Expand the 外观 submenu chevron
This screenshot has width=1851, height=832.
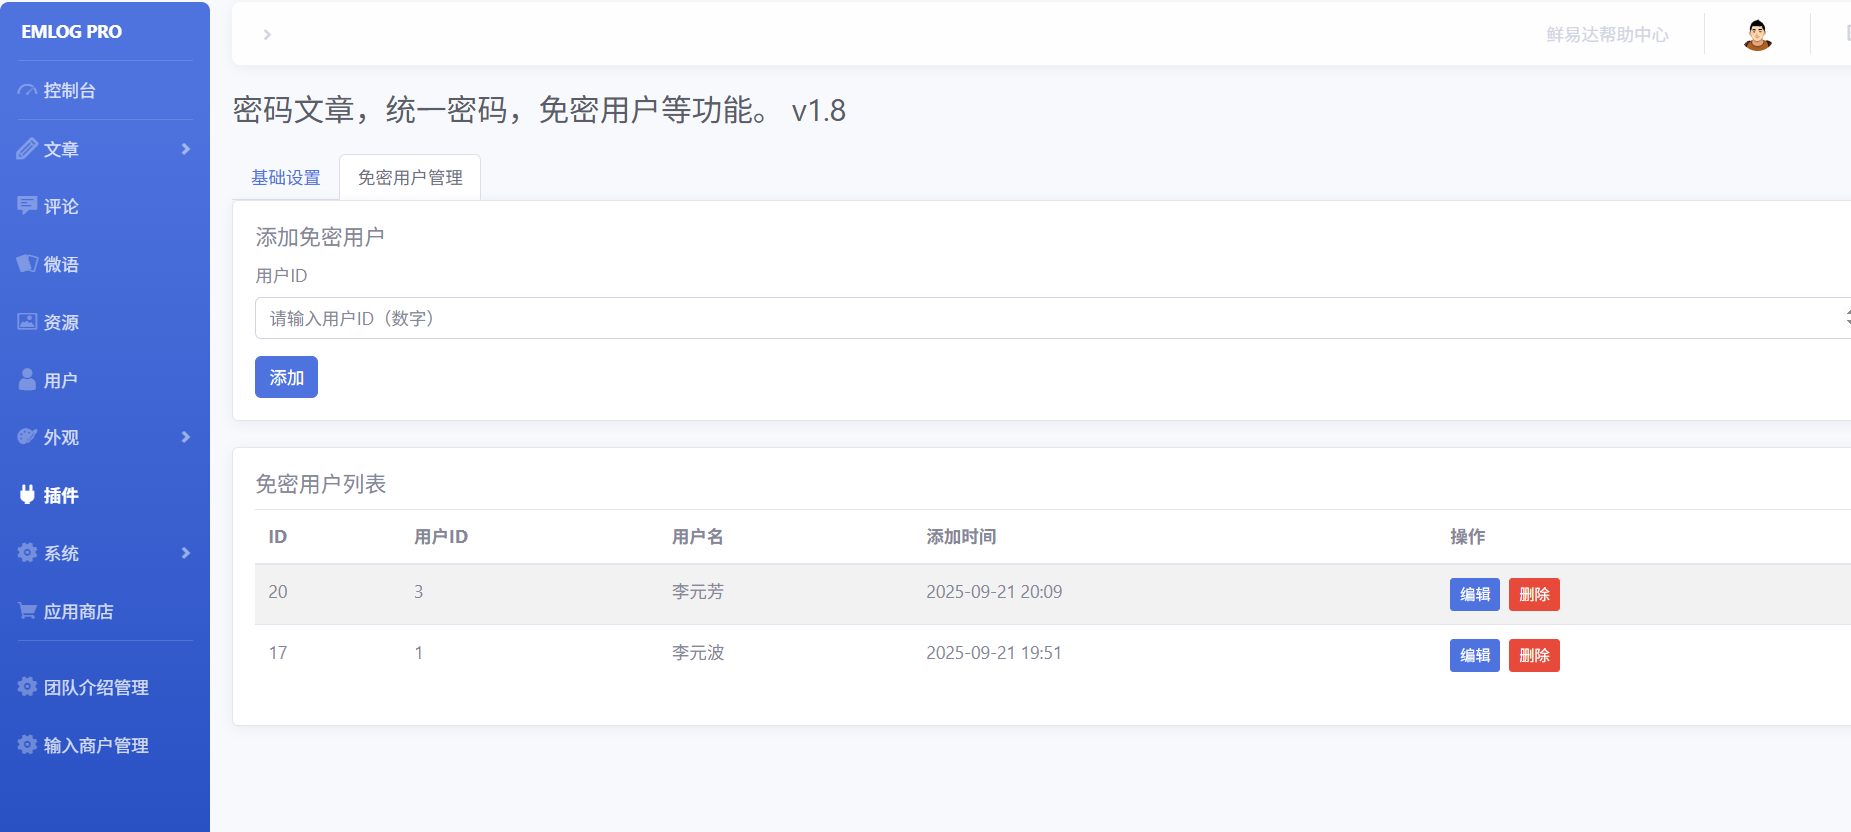pyautogui.click(x=186, y=437)
